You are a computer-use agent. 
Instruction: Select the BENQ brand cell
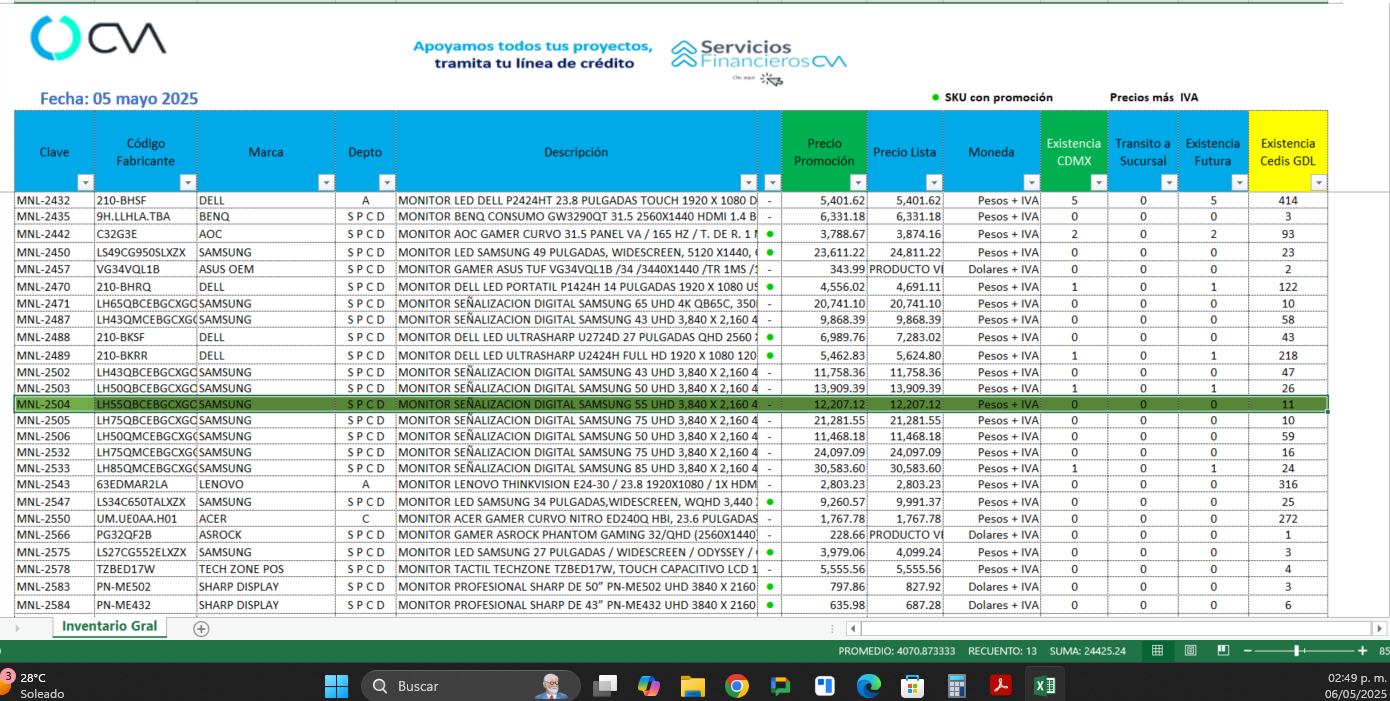click(x=266, y=217)
